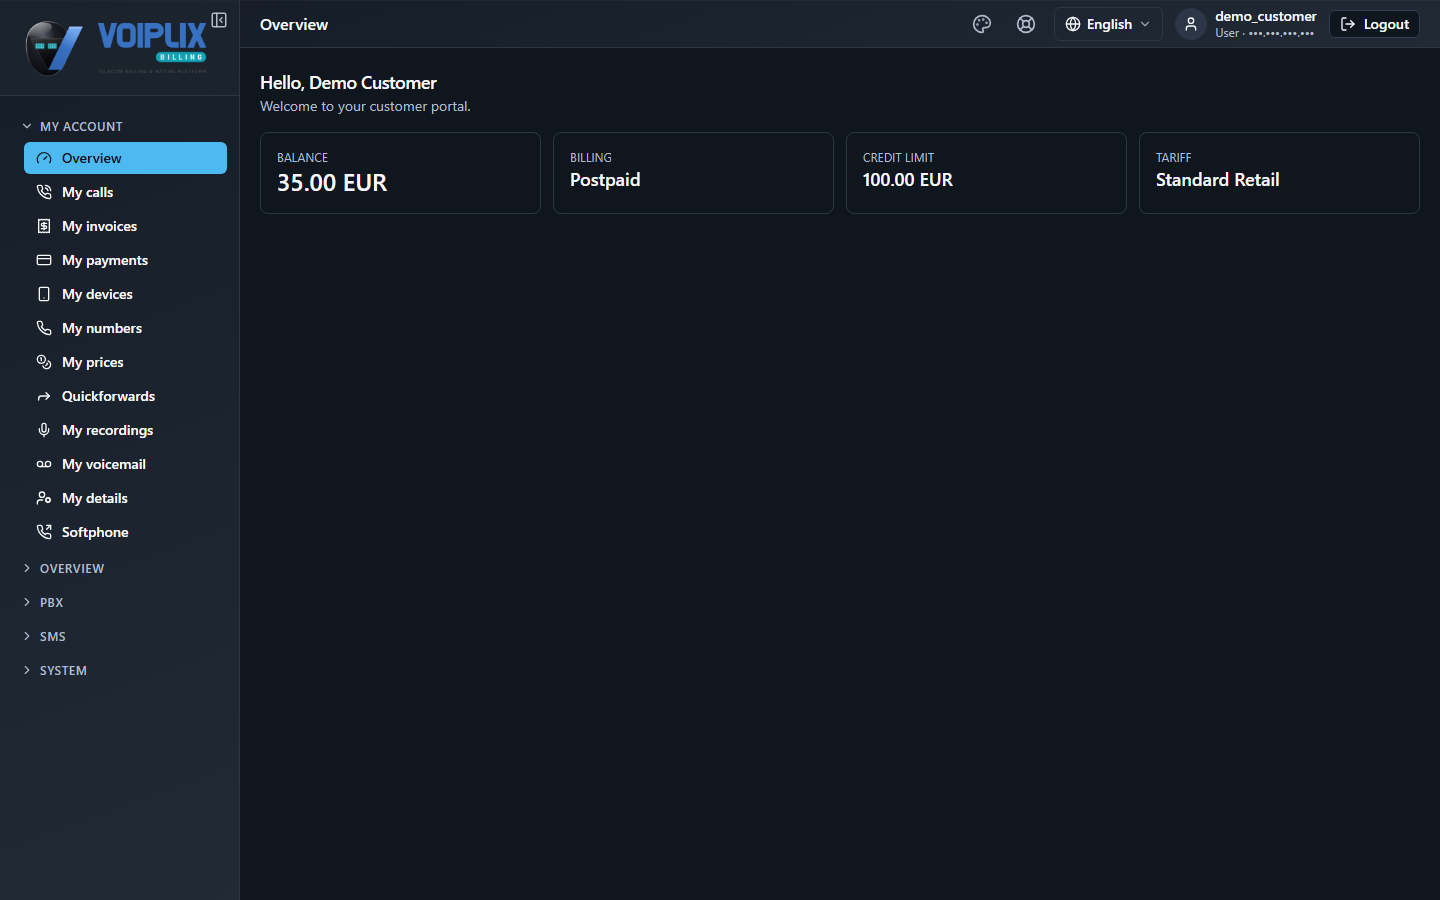Click the Softphone handset icon
Image resolution: width=1440 pixels, height=900 pixels.
[x=44, y=532]
